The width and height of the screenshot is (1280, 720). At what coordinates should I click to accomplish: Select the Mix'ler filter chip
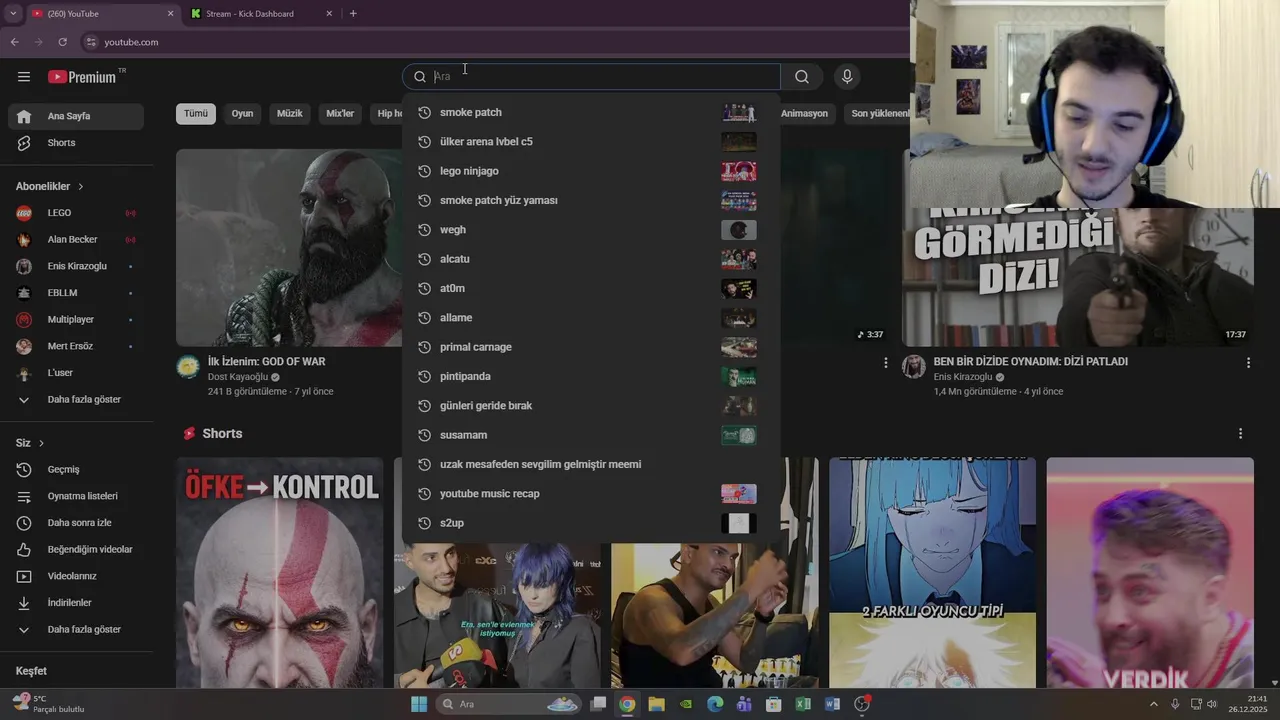click(x=340, y=113)
